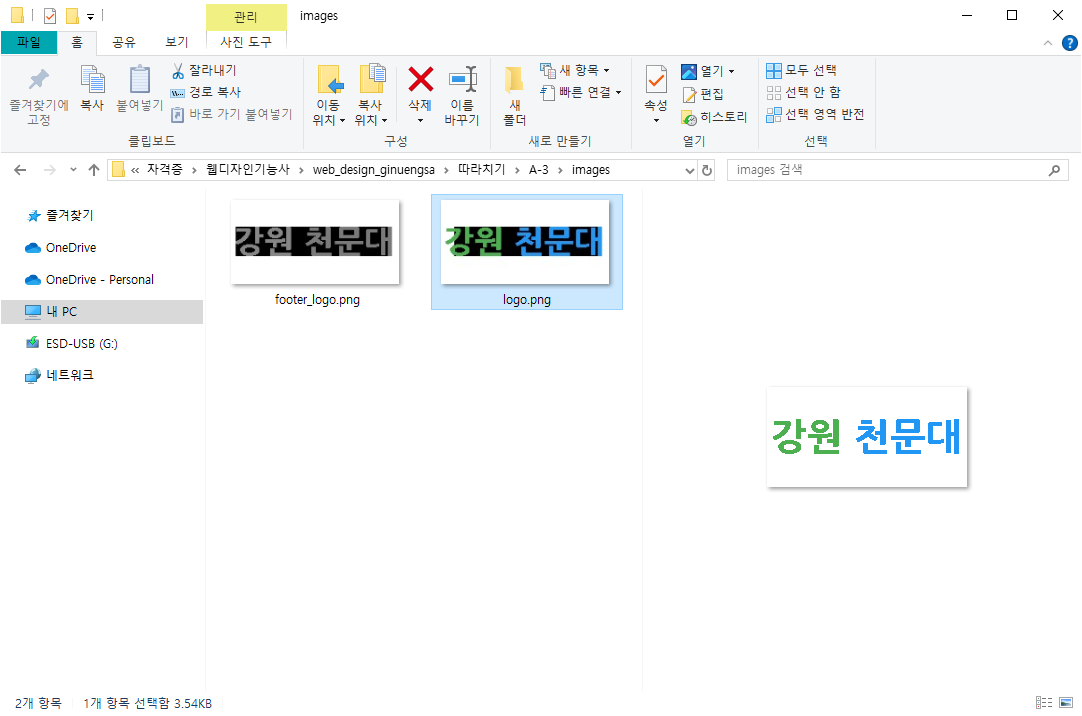Open Customize Quick Access Toolbar dropdown
This screenshot has height=716, width=1082.
tap(90, 17)
